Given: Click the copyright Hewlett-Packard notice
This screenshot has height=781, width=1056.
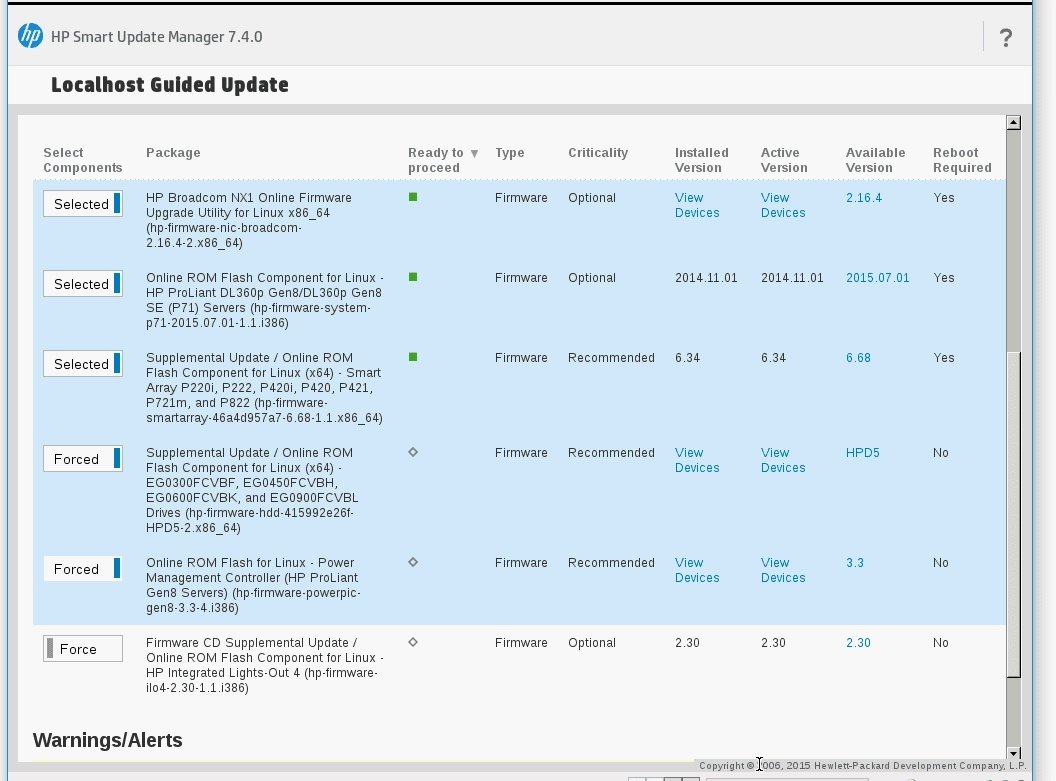Looking at the screenshot, I should (862, 766).
